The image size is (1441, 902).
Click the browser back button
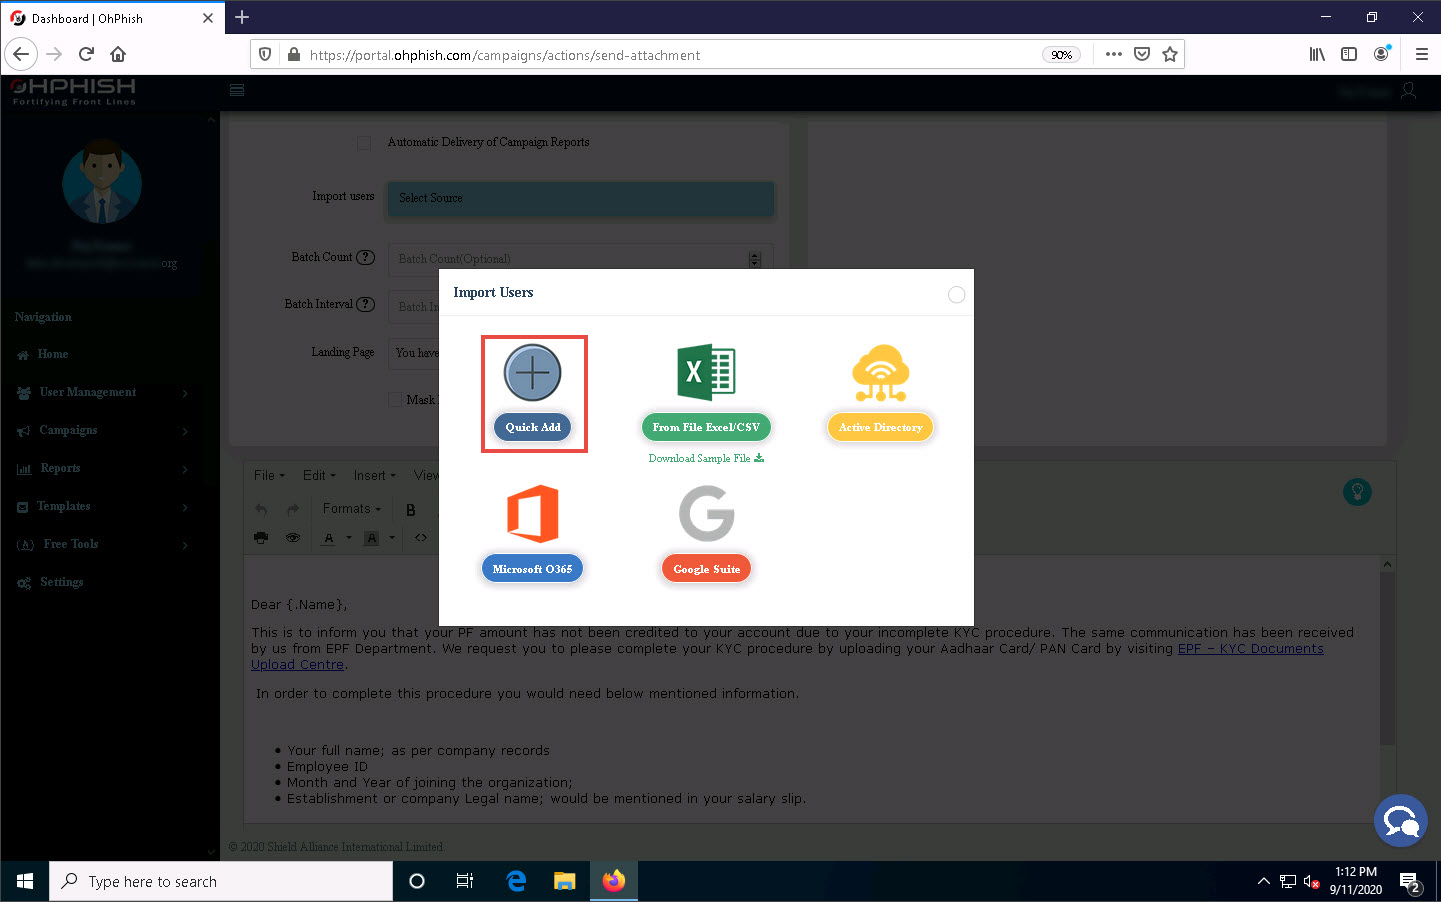[x=22, y=54]
